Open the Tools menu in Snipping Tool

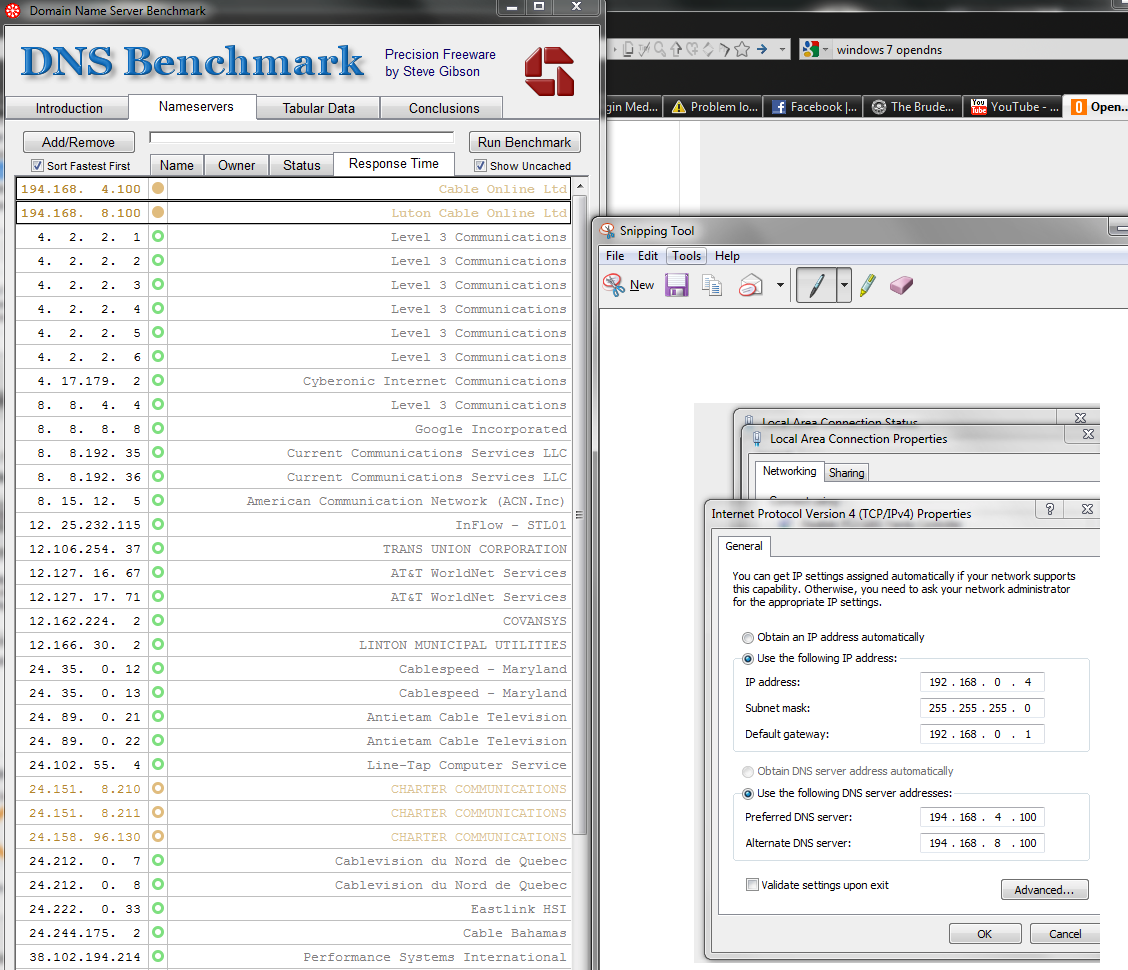pyautogui.click(x=686, y=255)
